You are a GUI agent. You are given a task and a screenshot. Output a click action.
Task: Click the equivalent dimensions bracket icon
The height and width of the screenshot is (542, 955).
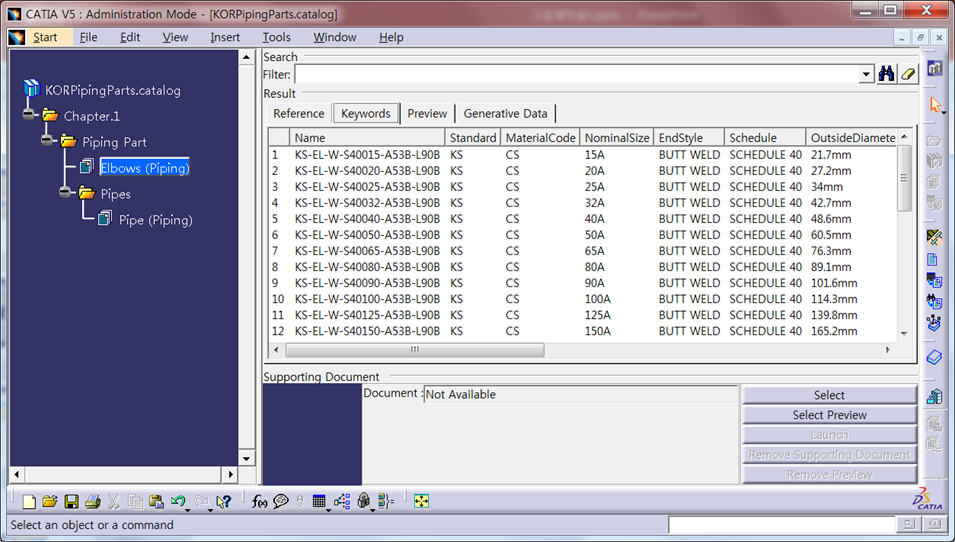pyautogui.click(x=386, y=501)
